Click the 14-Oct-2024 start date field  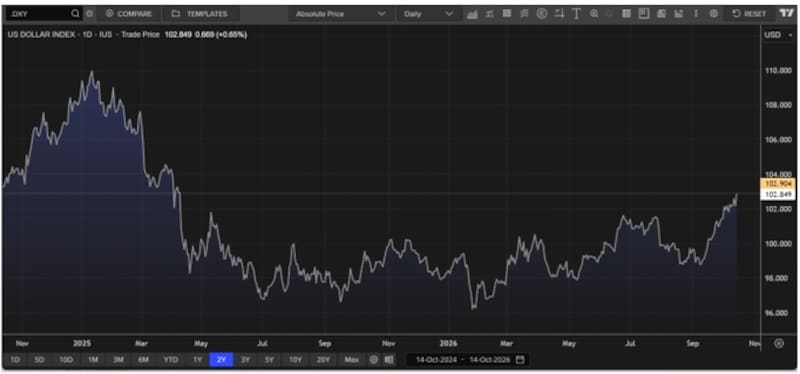pyautogui.click(x=436, y=360)
